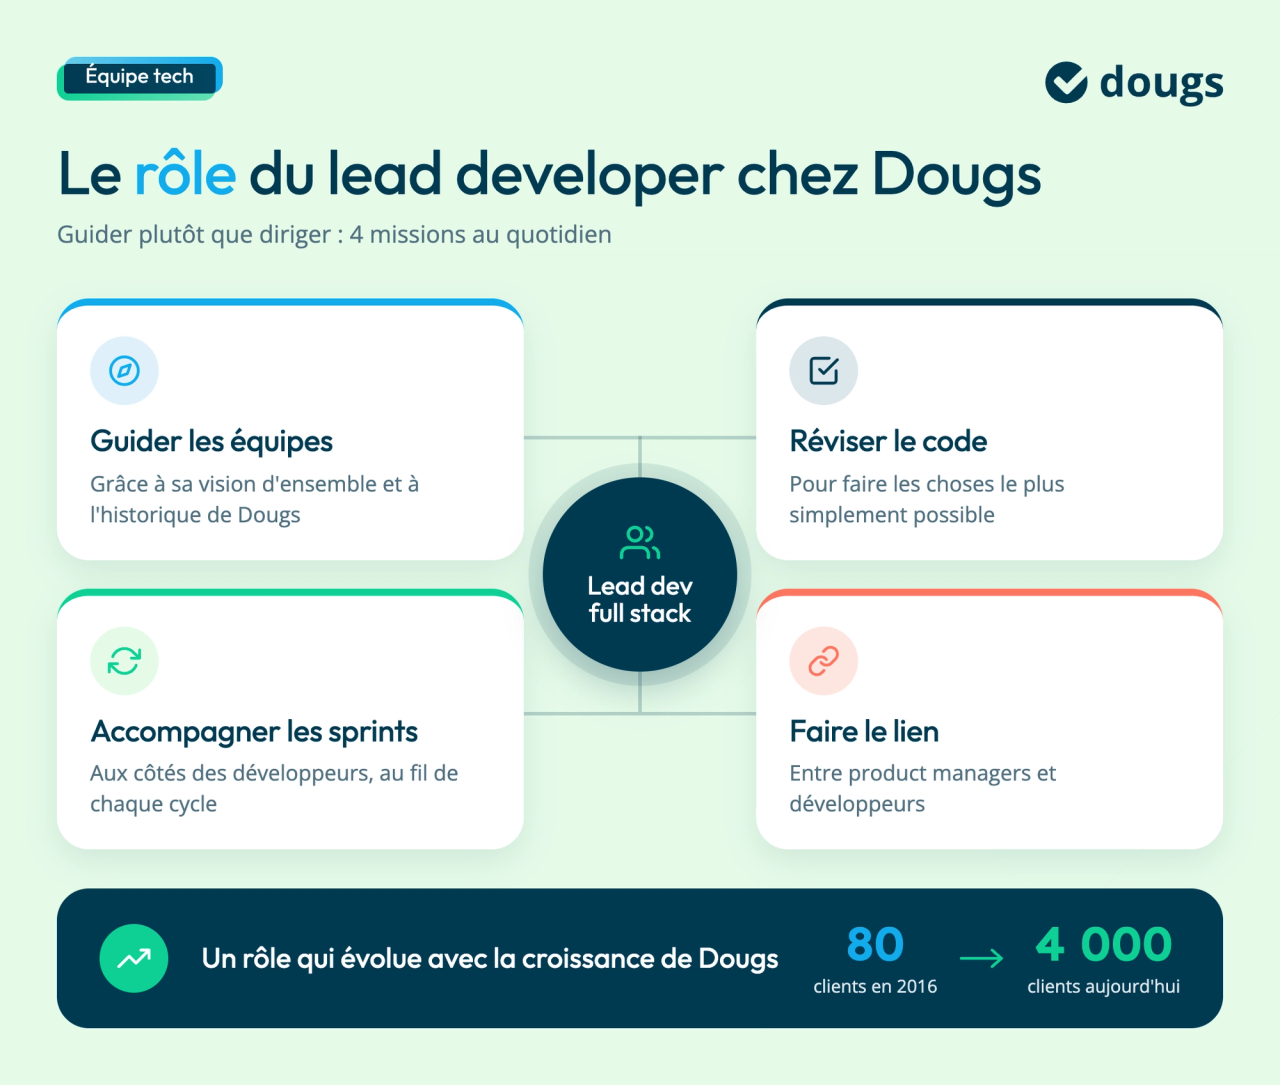This screenshot has width=1280, height=1085.
Task: Click the green number "4 000"
Action: tap(1104, 944)
